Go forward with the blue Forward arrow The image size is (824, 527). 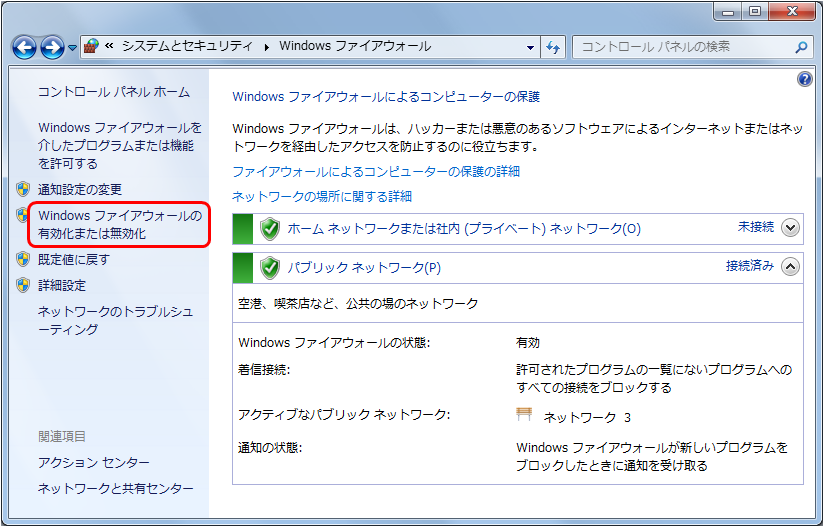(53, 47)
